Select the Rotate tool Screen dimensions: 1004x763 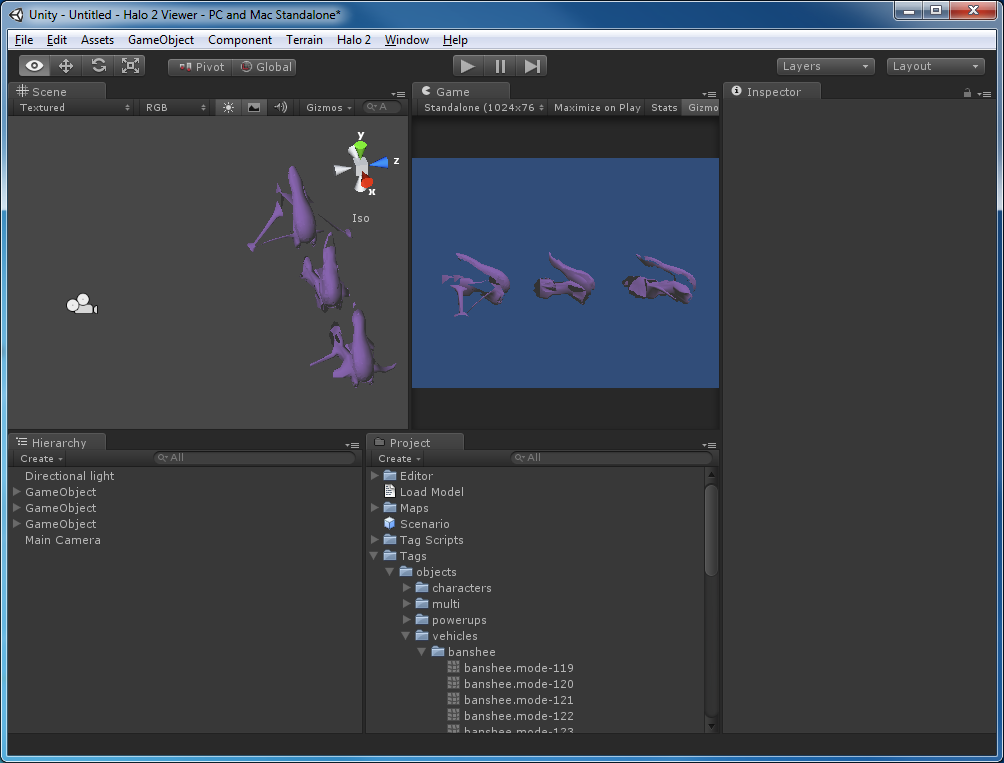point(98,66)
